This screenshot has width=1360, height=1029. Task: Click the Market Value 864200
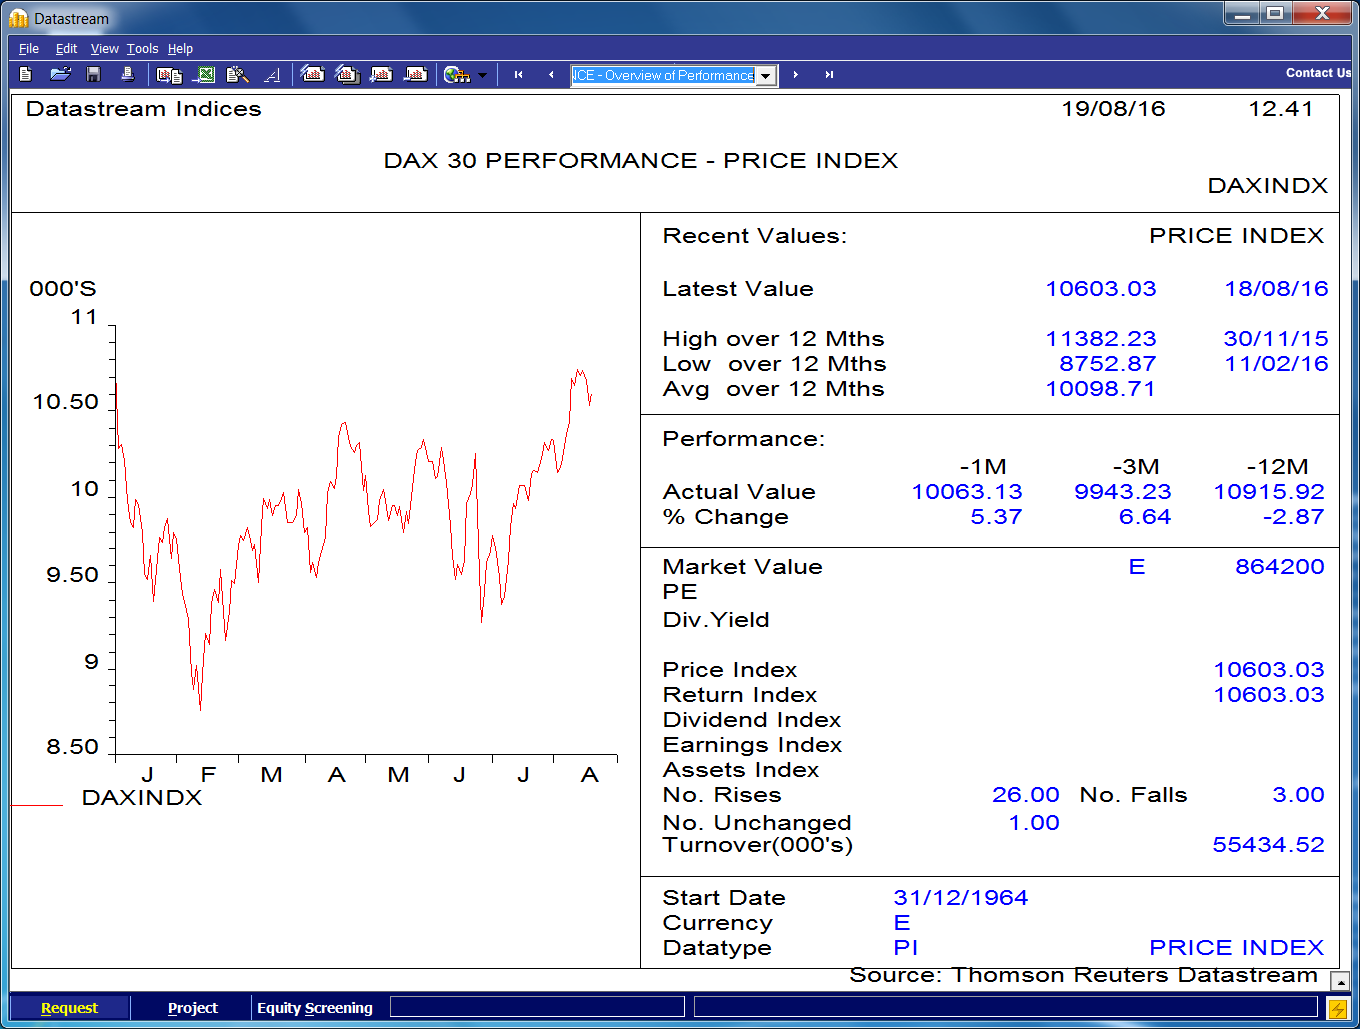tap(1280, 567)
